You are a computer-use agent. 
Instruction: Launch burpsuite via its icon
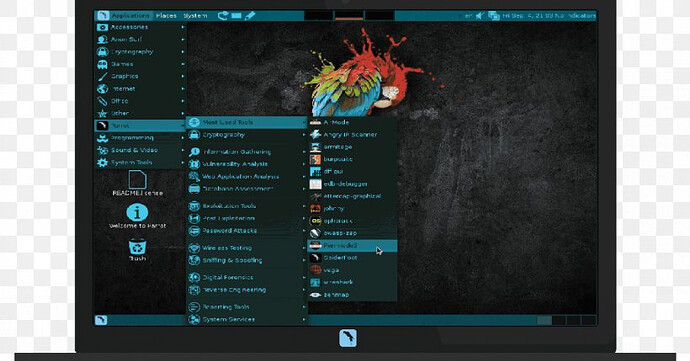point(315,159)
